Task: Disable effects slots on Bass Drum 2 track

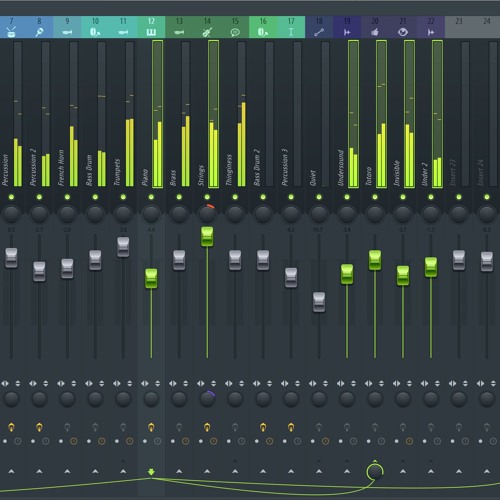Action: tap(263, 427)
